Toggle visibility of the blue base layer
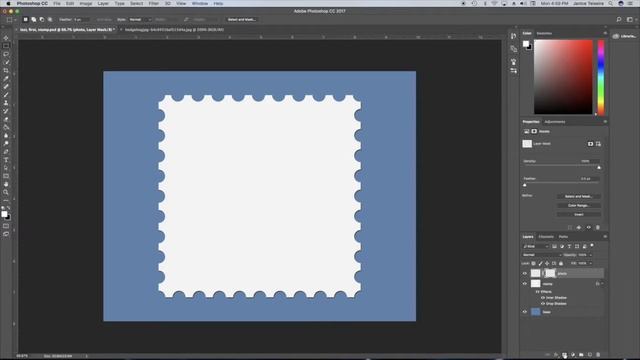640x360 pixels. click(x=525, y=312)
